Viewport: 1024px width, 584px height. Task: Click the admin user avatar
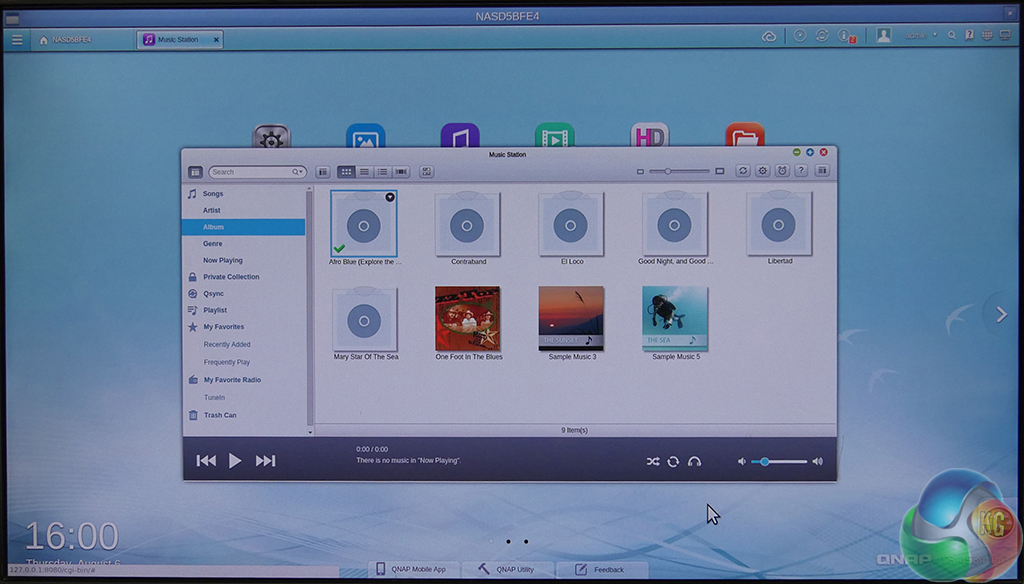tap(884, 35)
